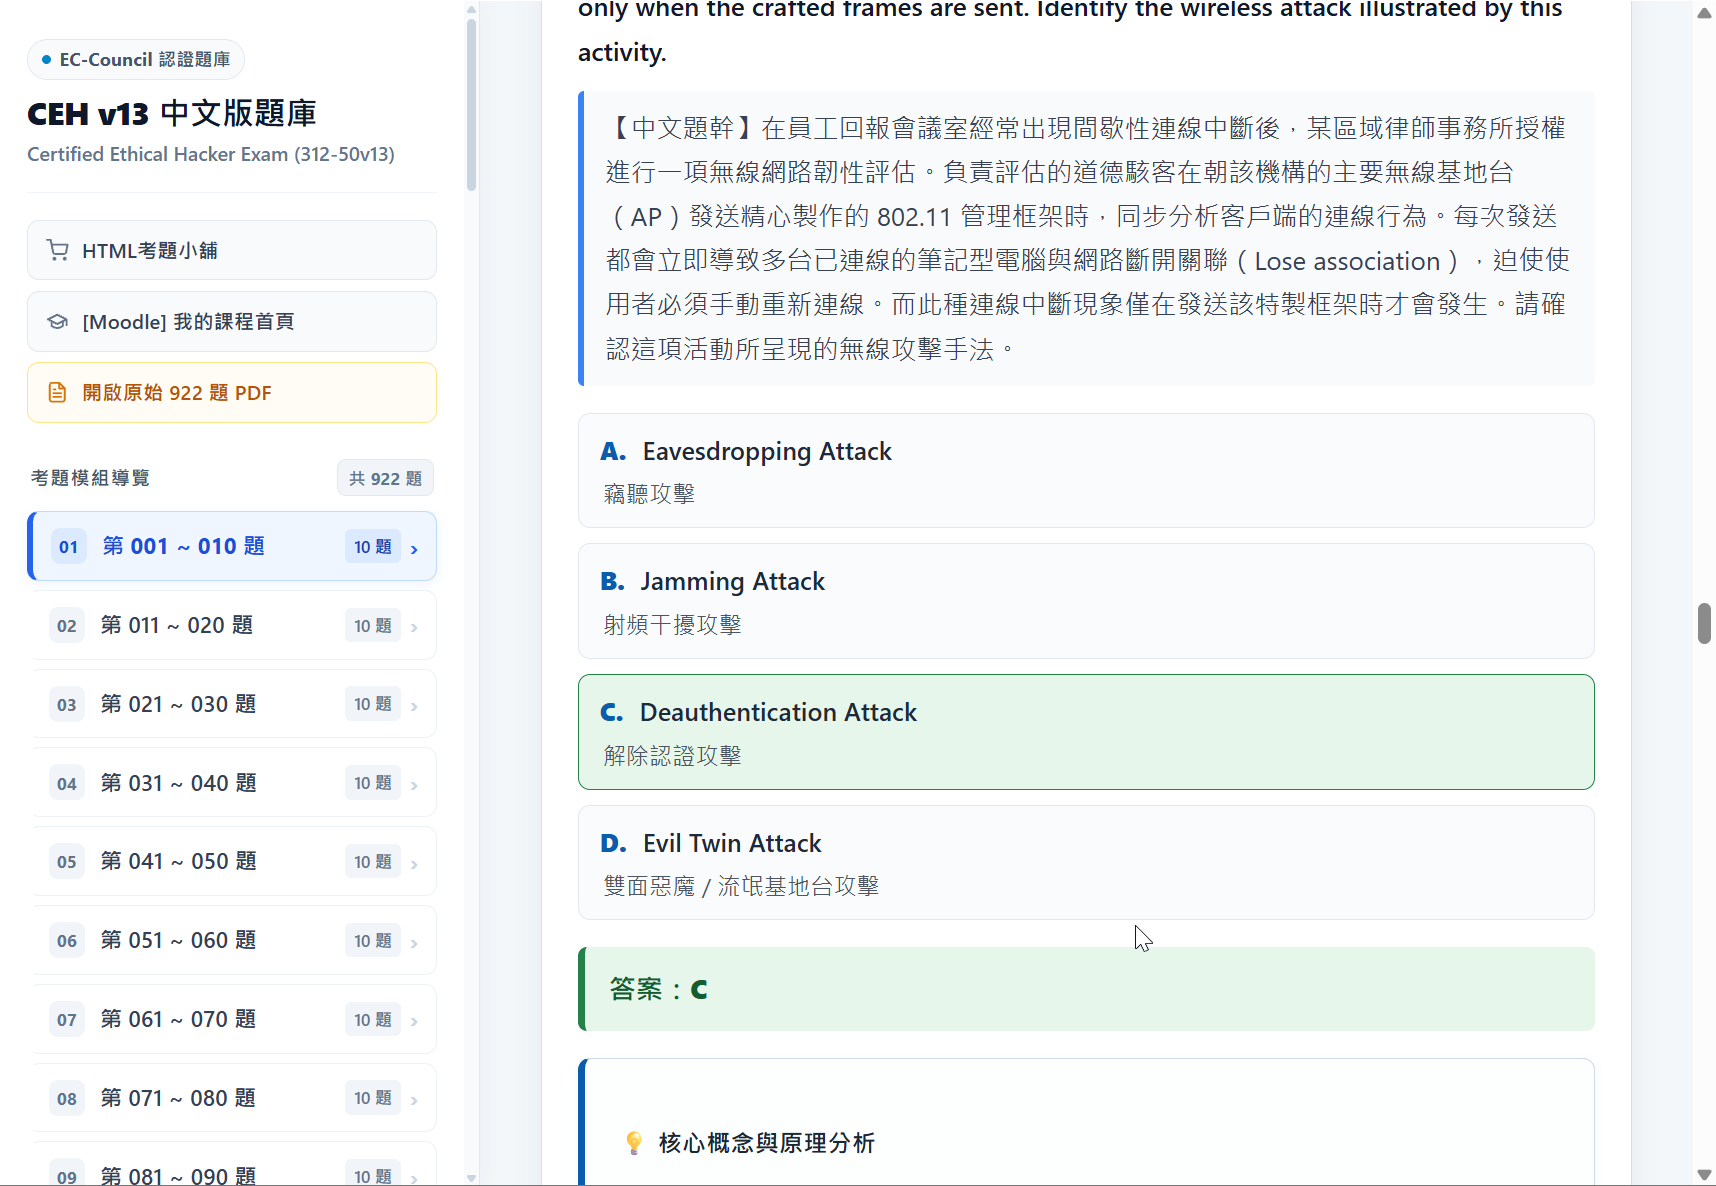Screen dimensions: 1716x1186
Task: Click the page scroll-down arrow
Action: 1704,1174
